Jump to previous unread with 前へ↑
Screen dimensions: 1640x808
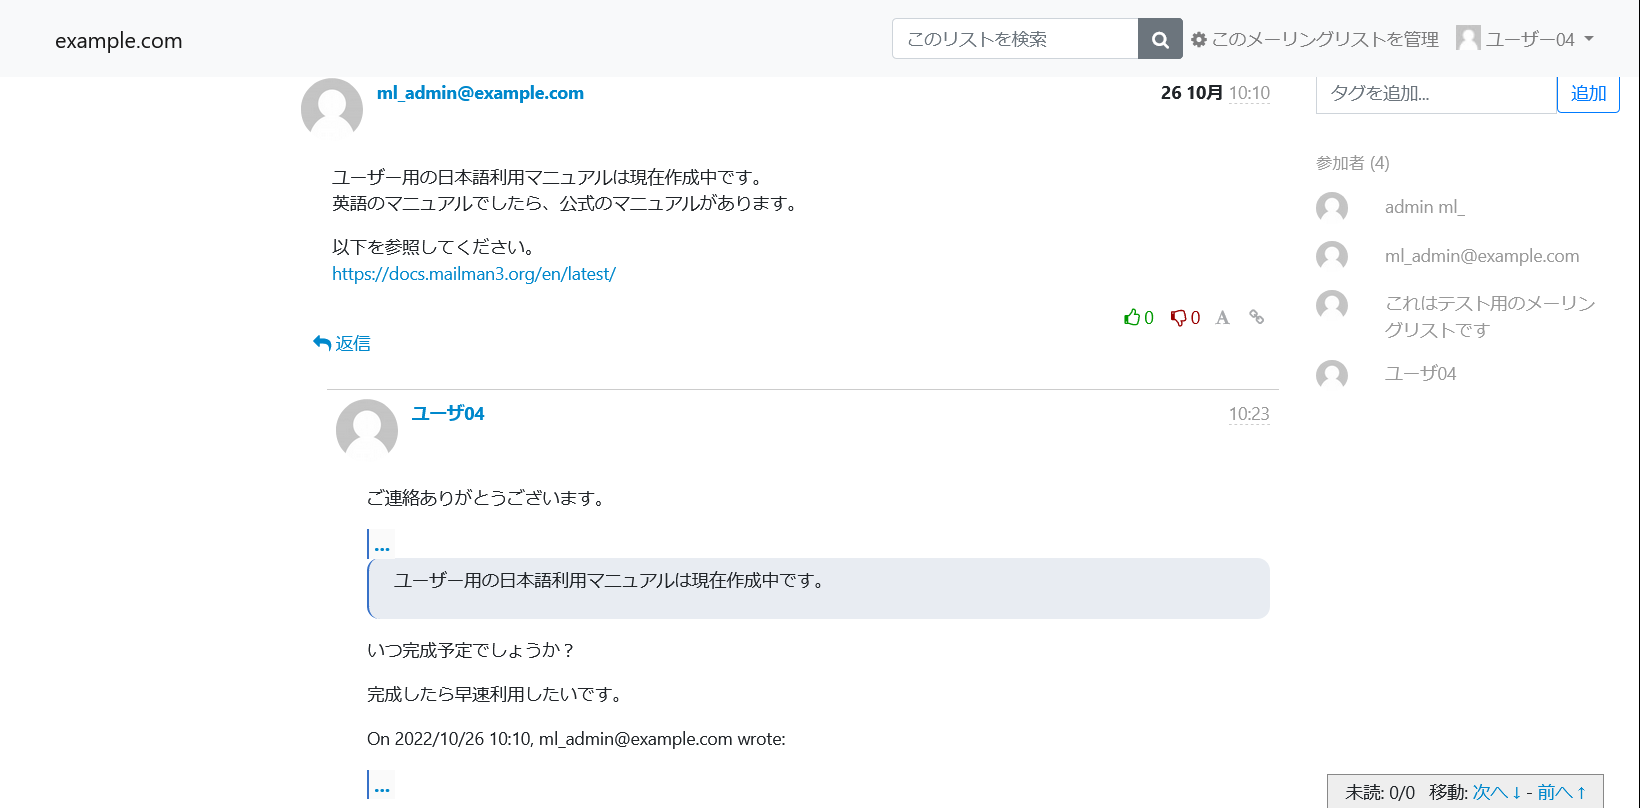coord(1562,792)
